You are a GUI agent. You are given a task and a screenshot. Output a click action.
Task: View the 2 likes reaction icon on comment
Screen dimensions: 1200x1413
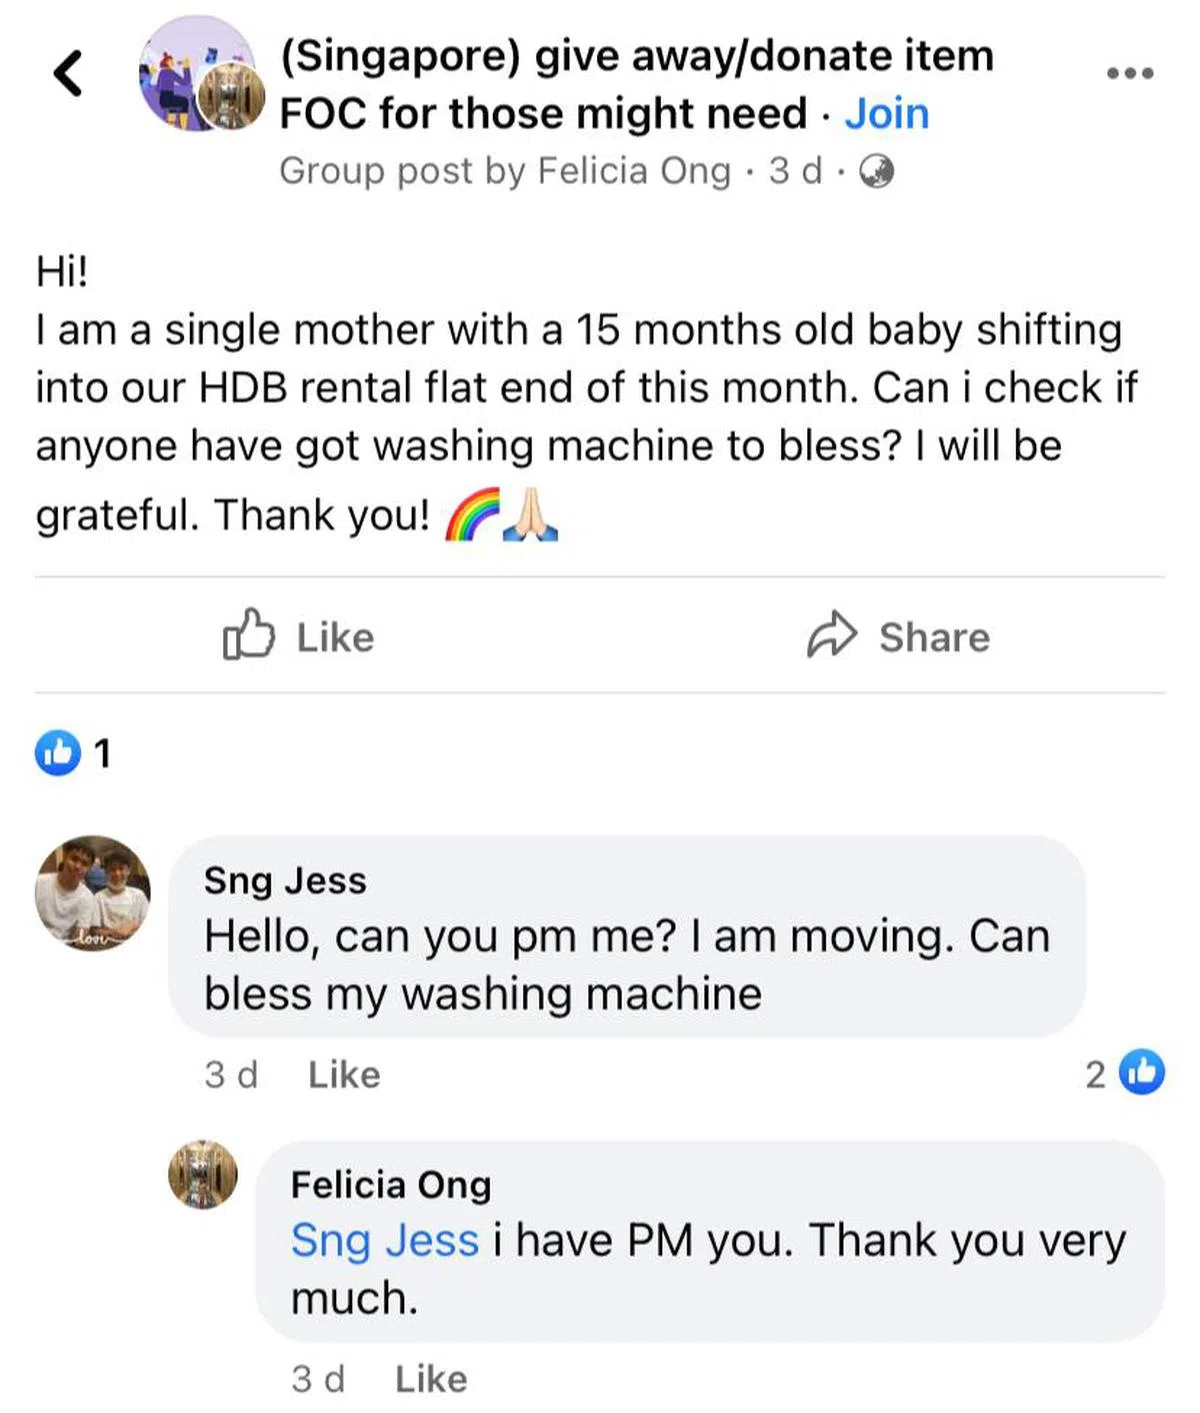click(x=1142, y=1073)
